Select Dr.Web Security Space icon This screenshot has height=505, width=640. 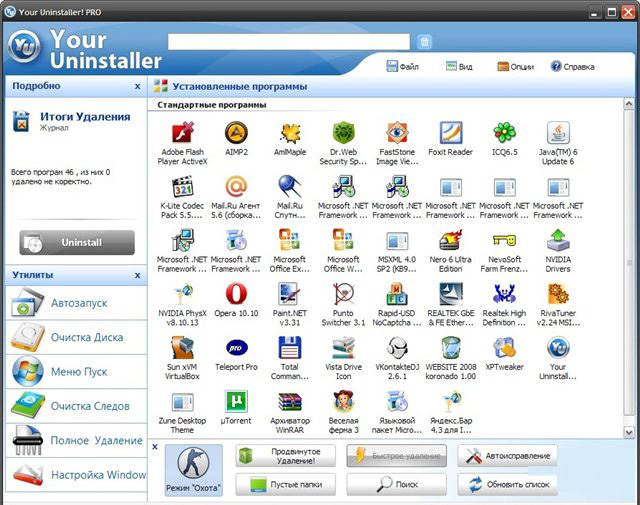(343, 133)
